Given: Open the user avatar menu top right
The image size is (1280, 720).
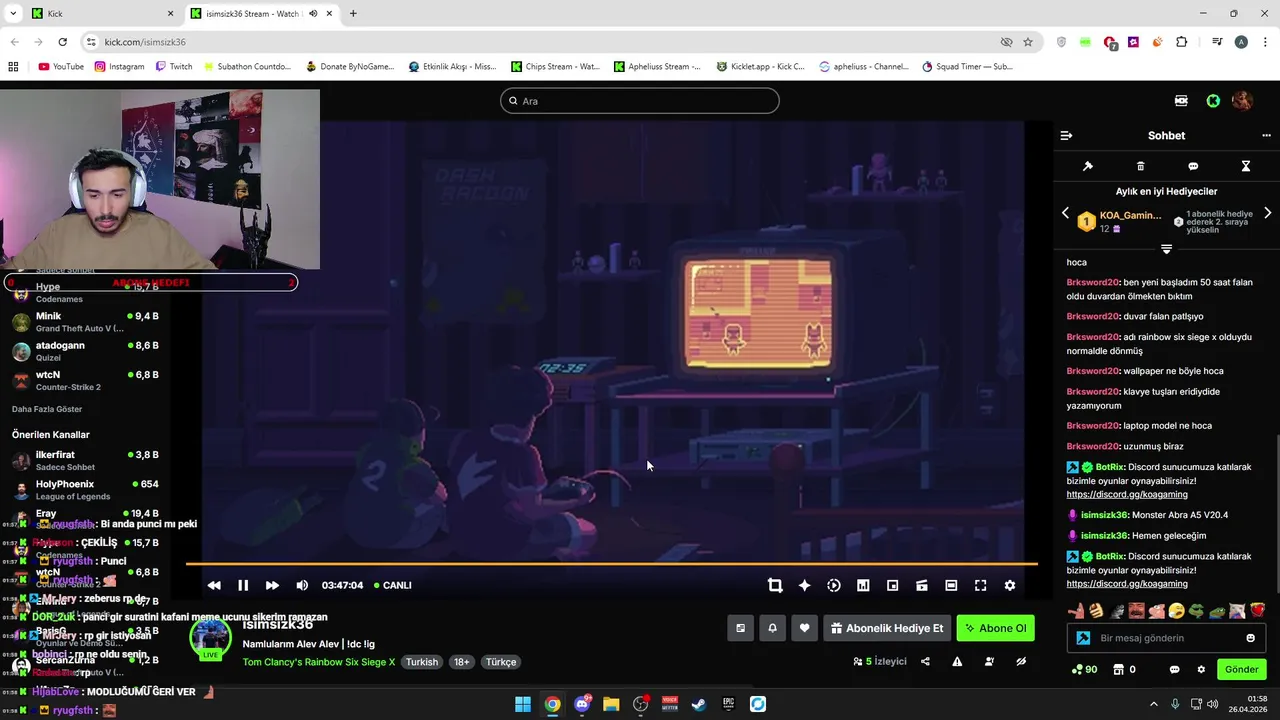Looking at the screenshot, I should tap(1242, 101).
